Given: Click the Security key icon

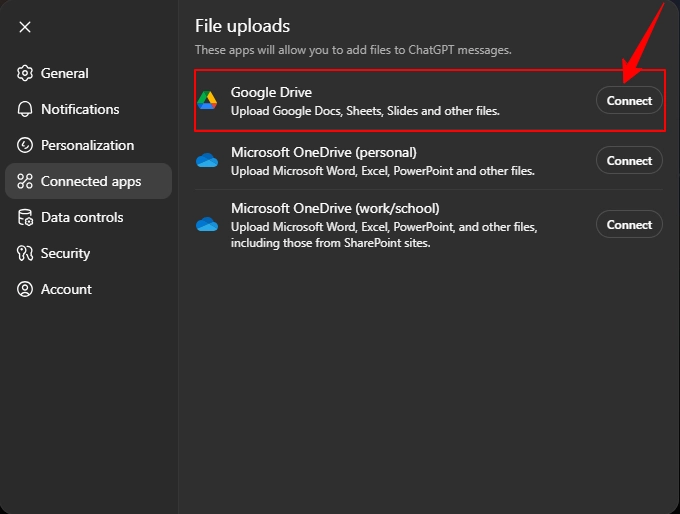Looking at the screenshot, I should pyautogui.click(x=25, y=253).
